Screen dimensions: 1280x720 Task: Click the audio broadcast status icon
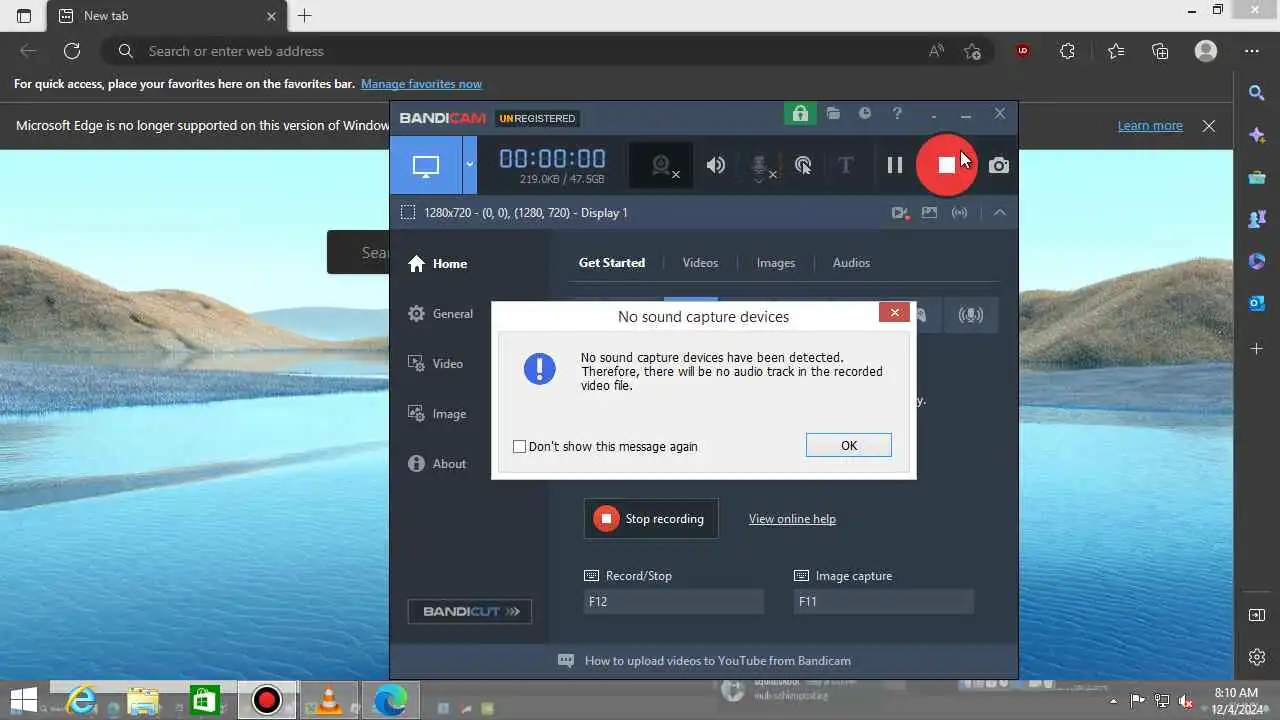960,212
